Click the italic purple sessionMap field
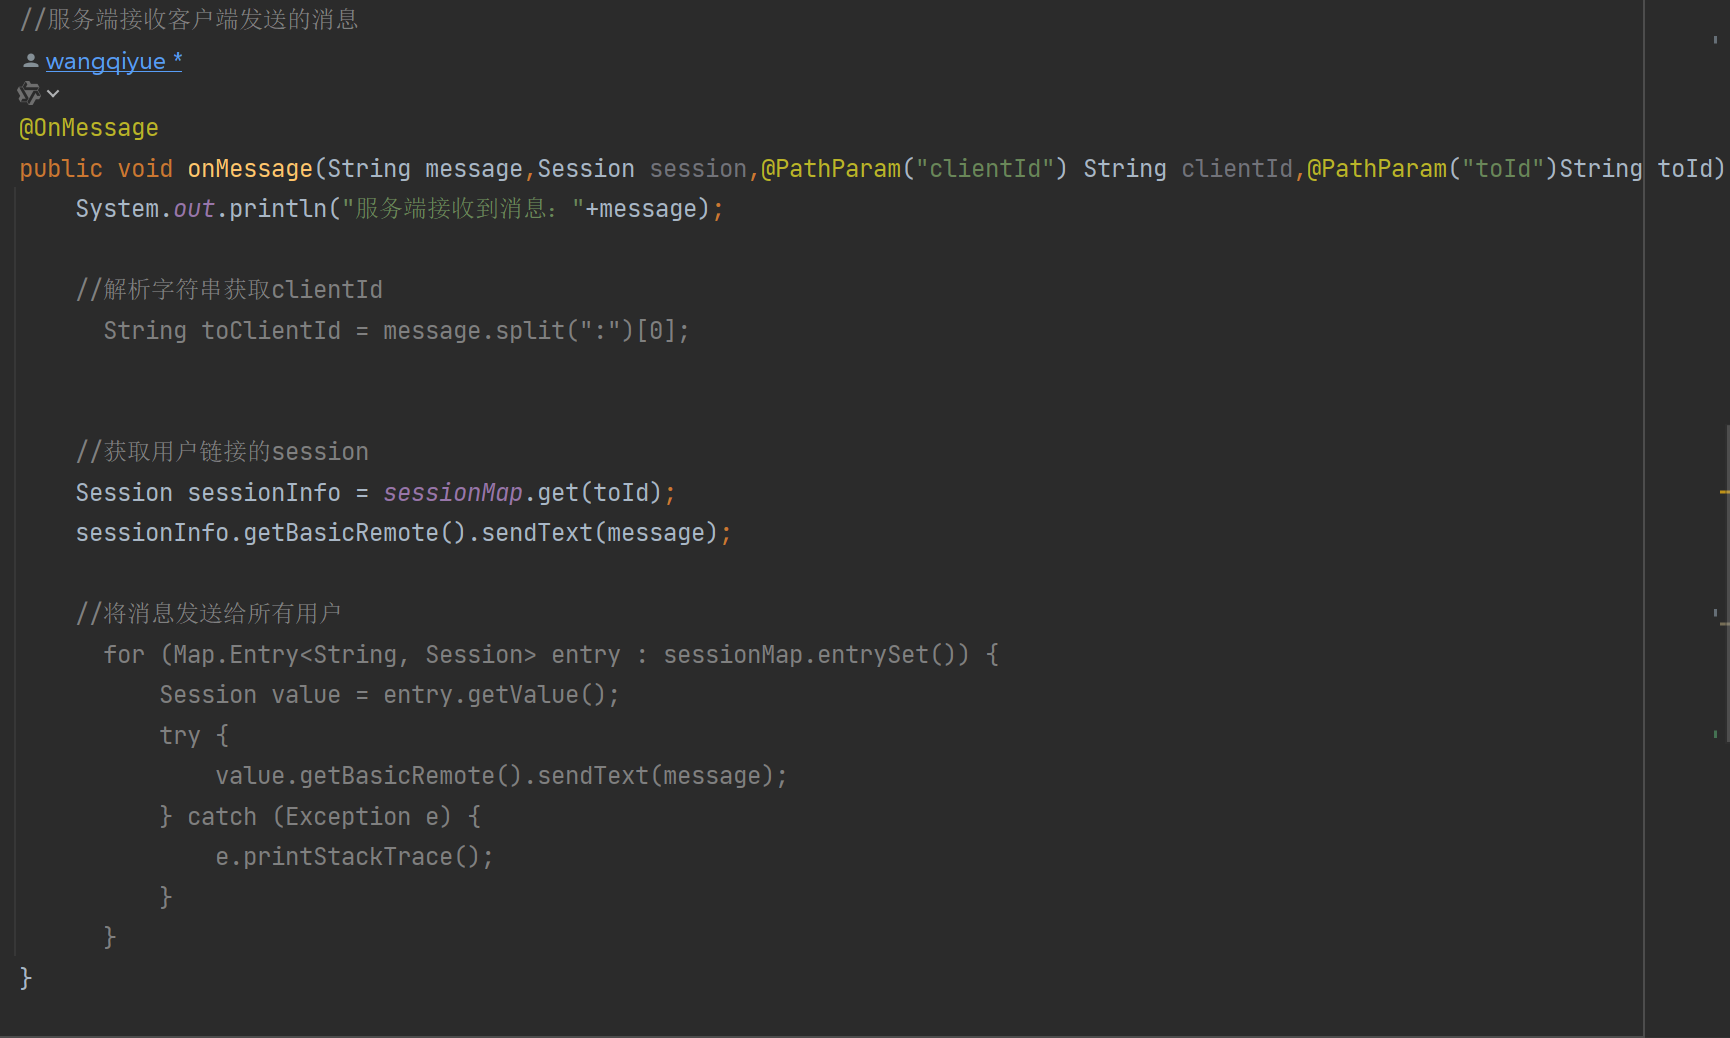 point(453,493)
